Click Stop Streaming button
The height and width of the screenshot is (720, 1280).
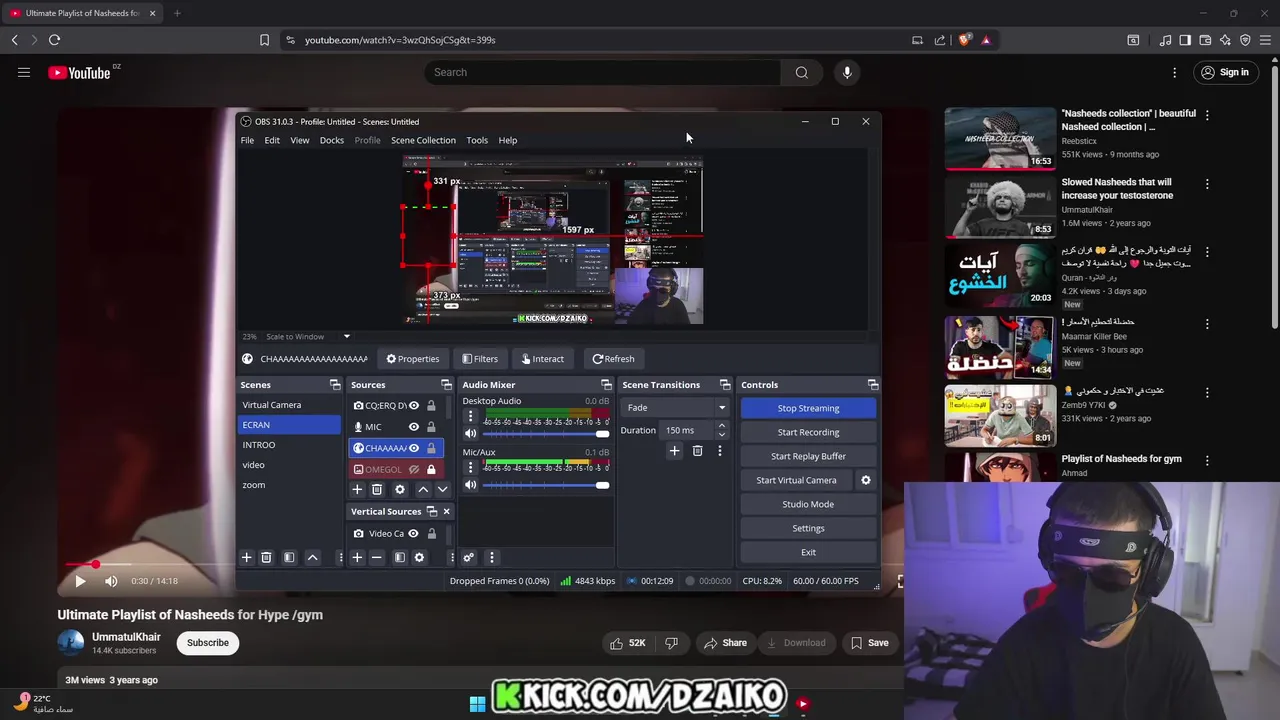pos(808,408)
